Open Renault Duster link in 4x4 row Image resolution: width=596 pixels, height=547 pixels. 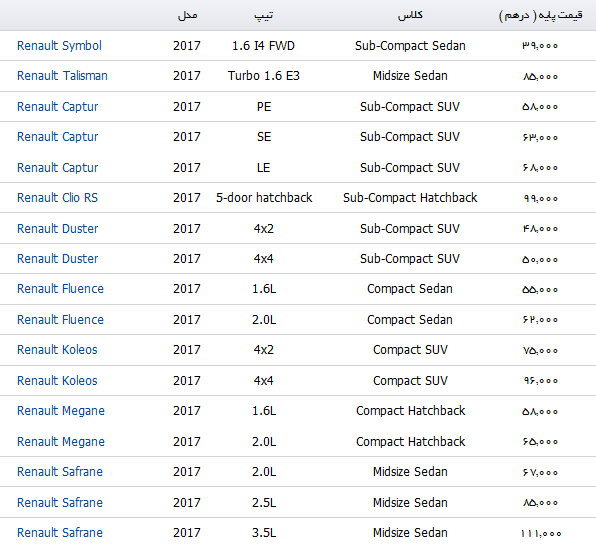pos(57,258)
